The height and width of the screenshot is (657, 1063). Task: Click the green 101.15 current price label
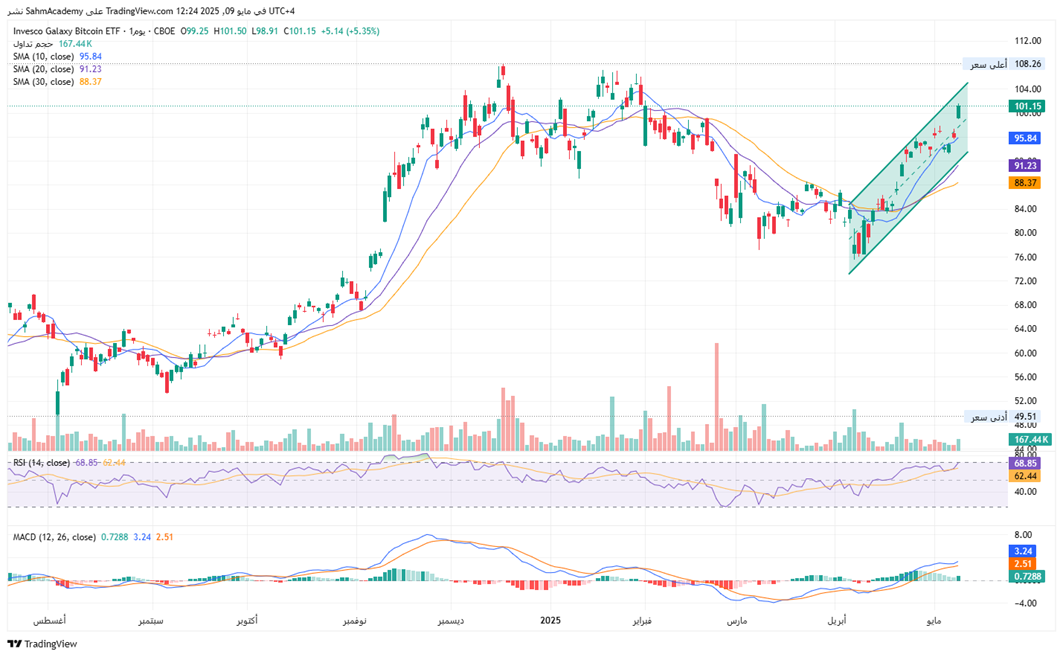1026,106
